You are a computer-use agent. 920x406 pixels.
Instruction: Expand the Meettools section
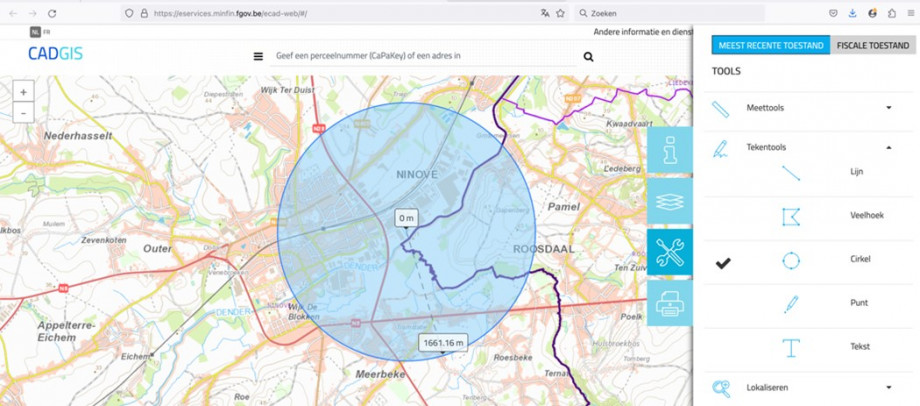(888, 108)
